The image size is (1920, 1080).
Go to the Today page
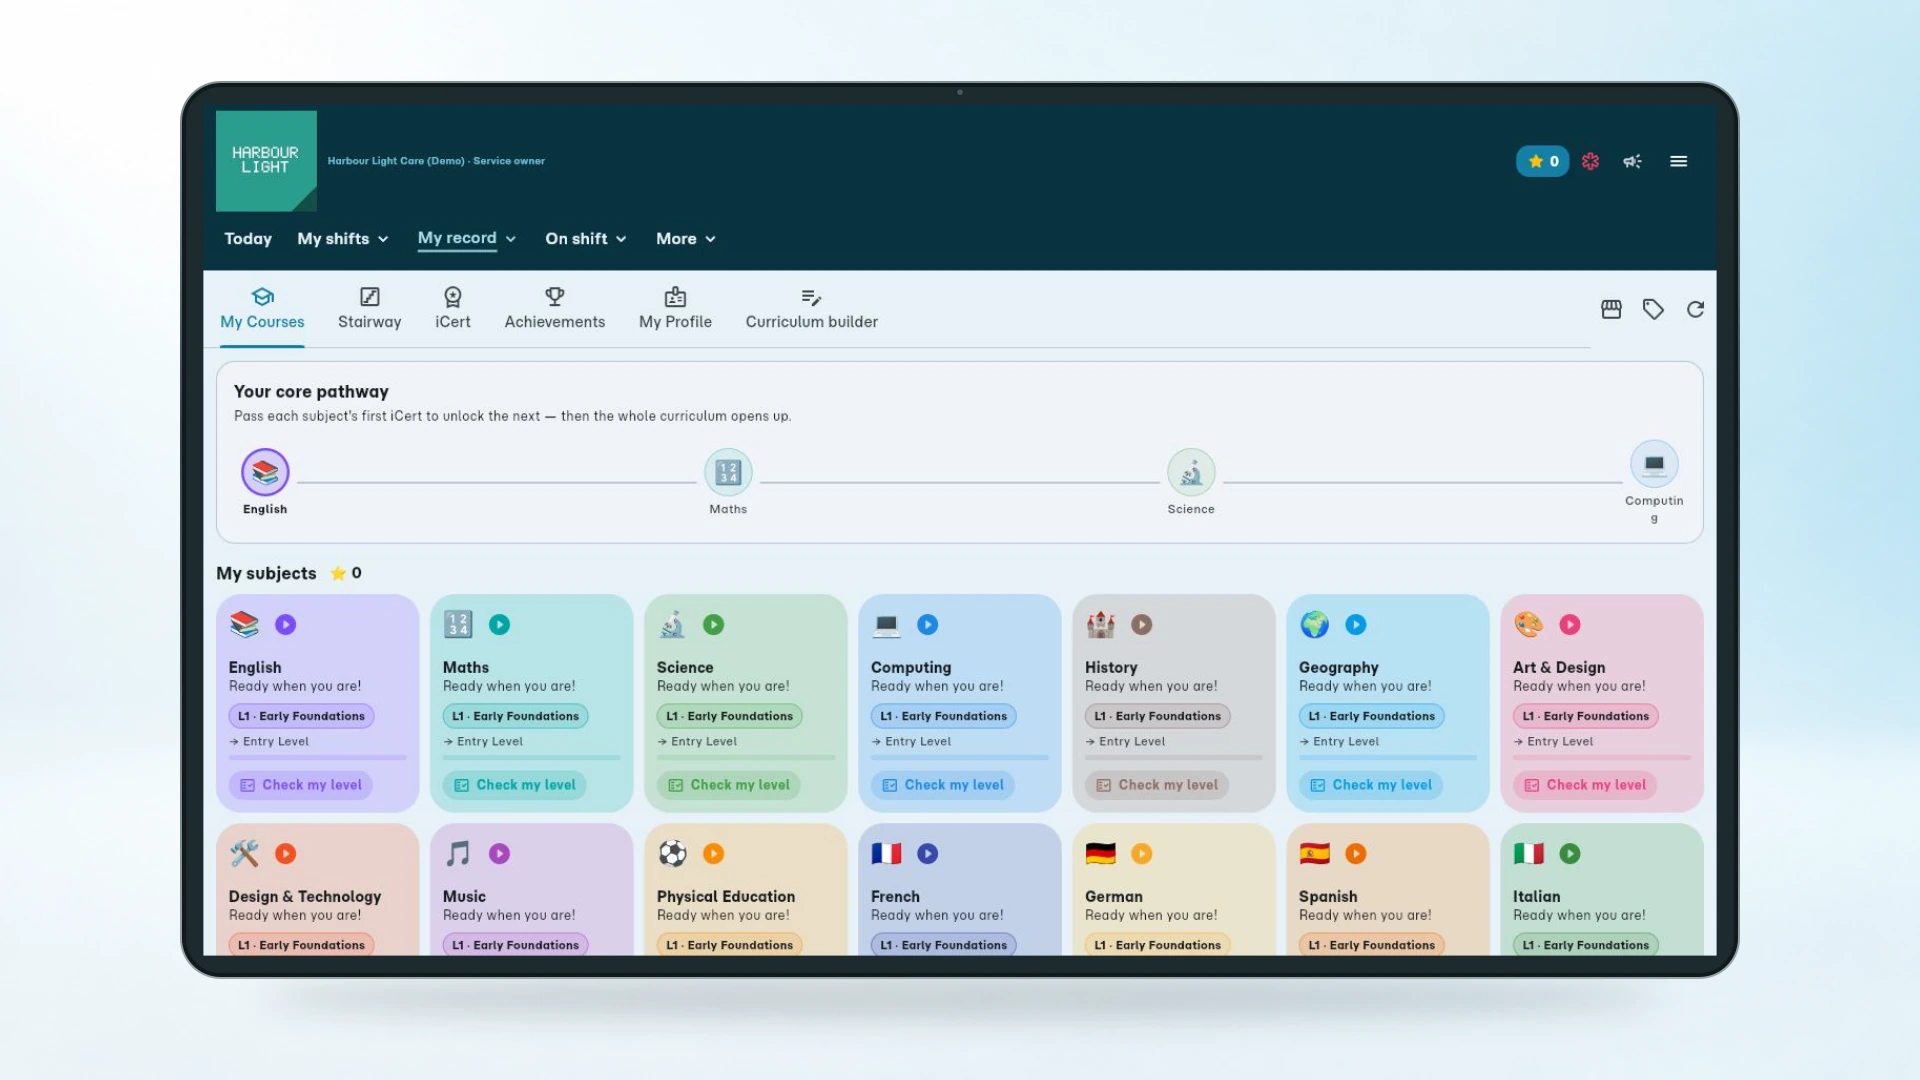pos(248,239)
